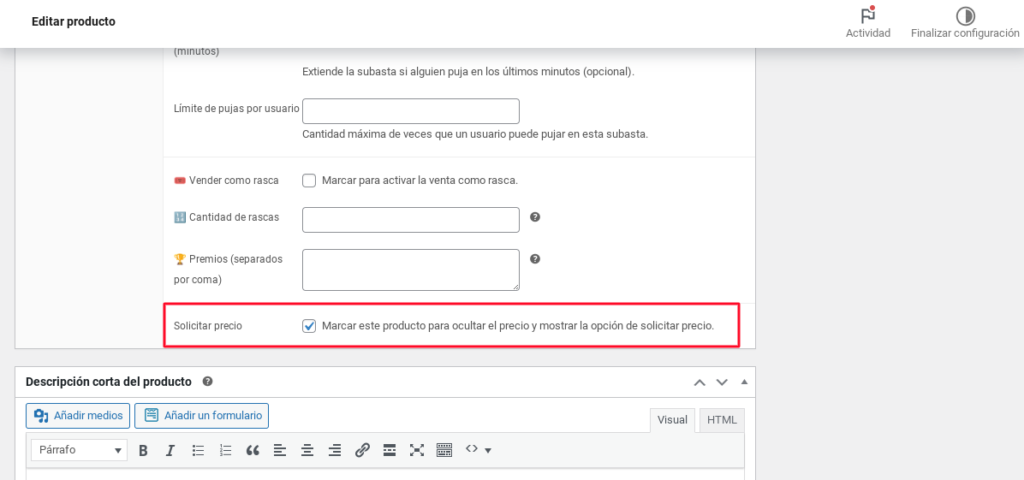This screenshot has width=1024, height=480.
Task: Insert the Read More tag
Action: pyautogui.click(x=389, y=450)
